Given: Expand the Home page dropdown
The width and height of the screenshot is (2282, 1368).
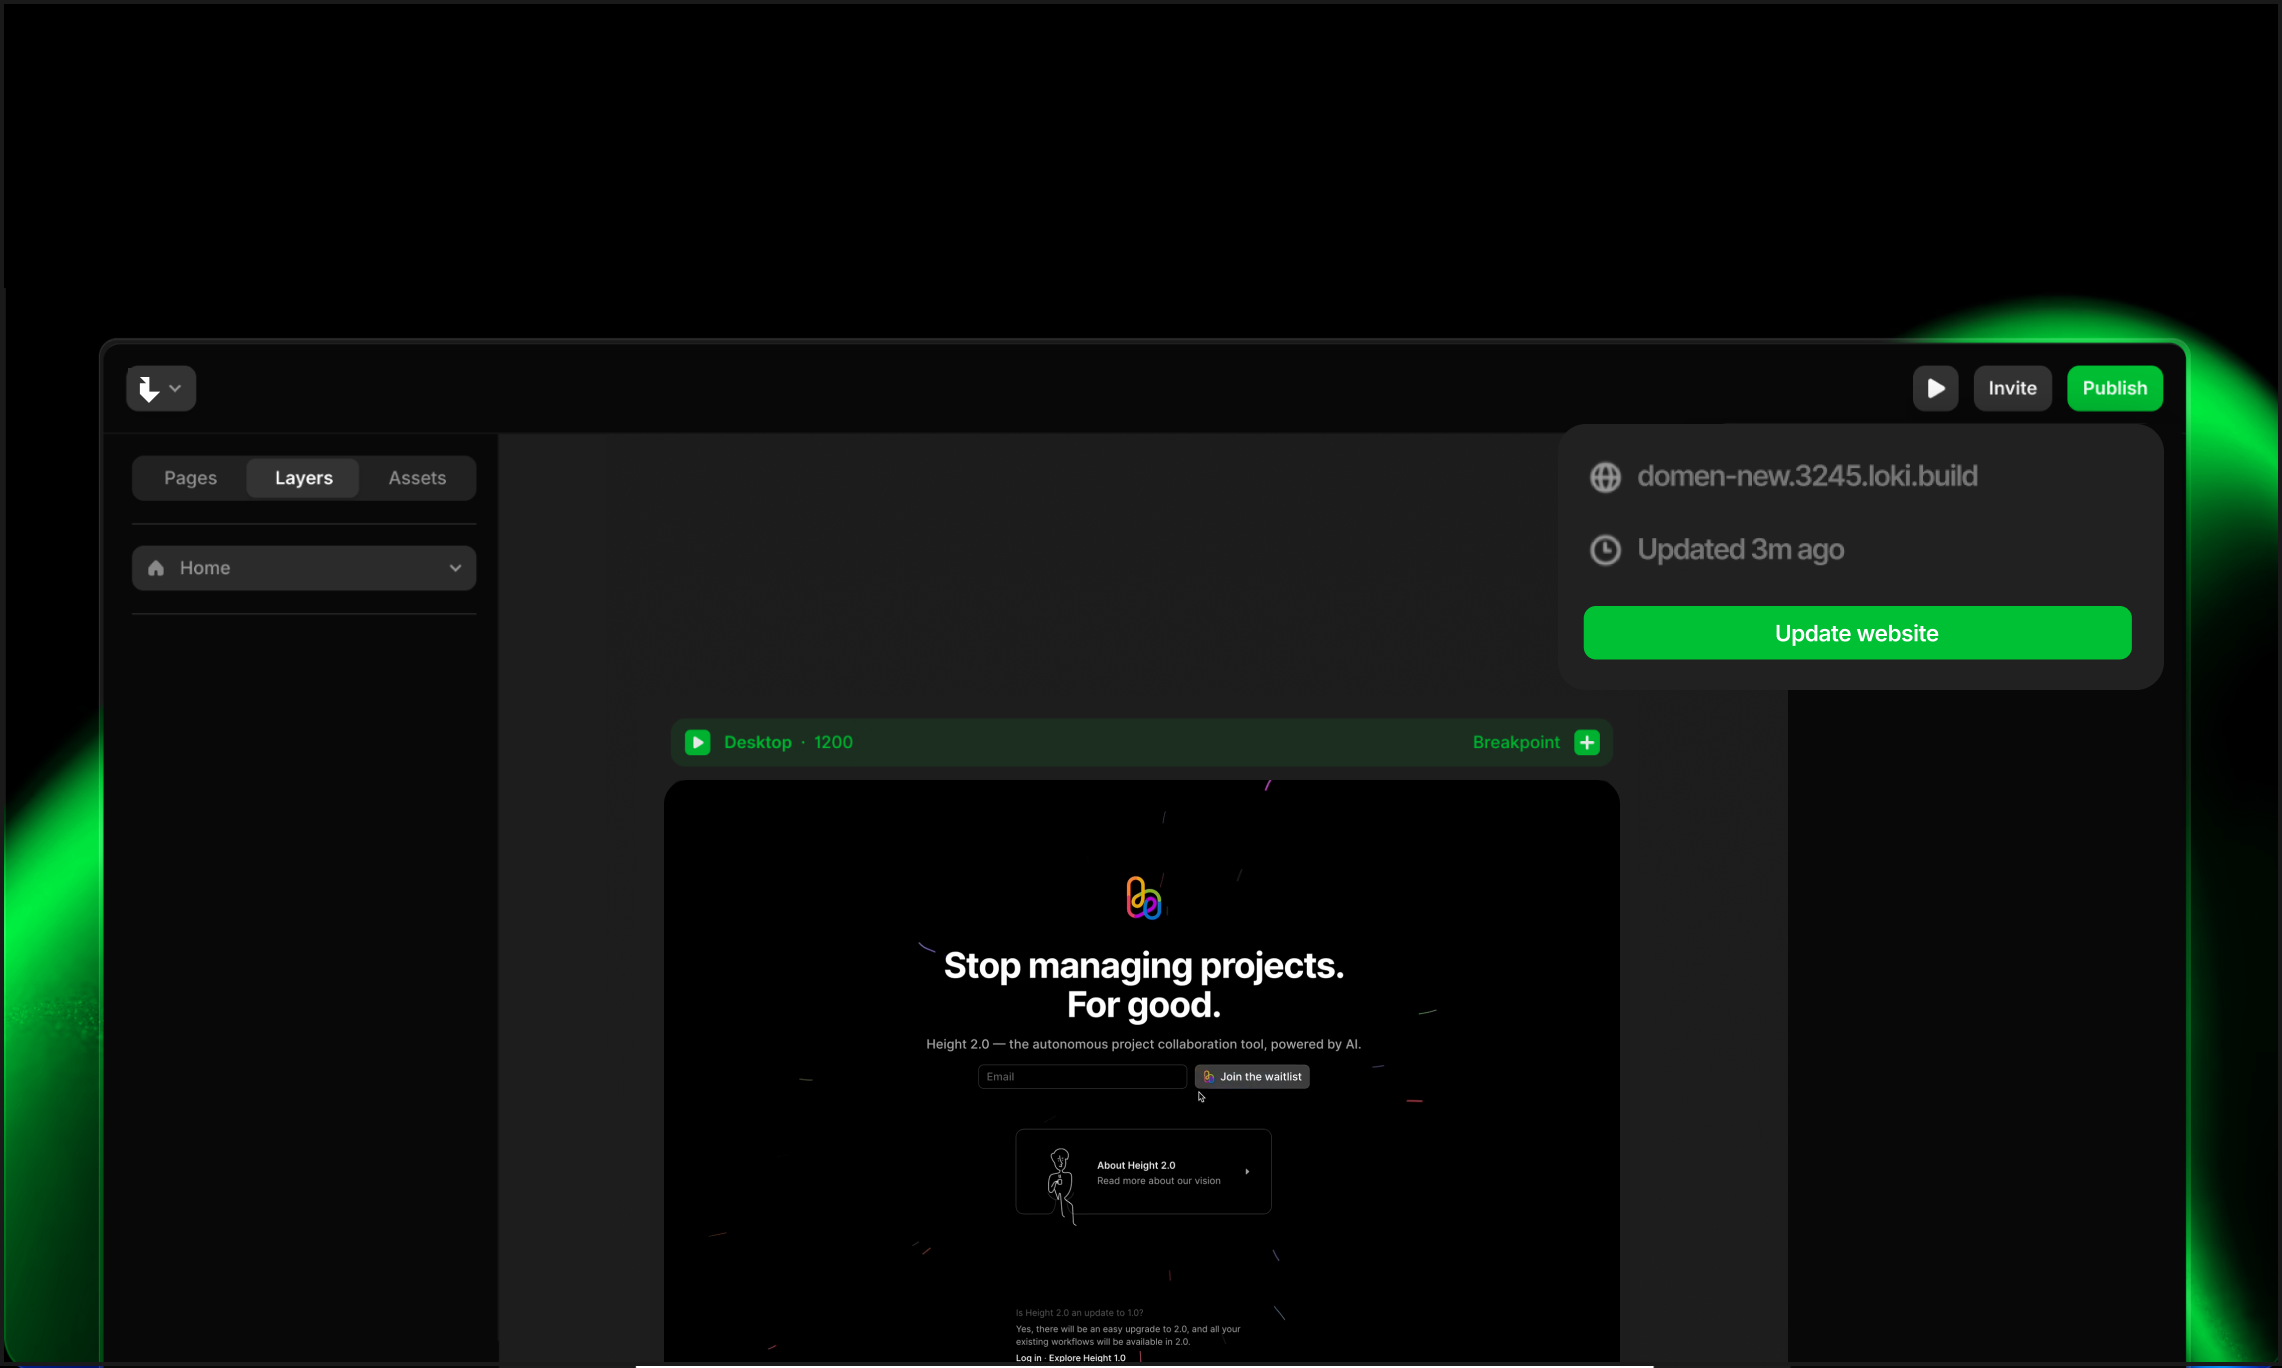Looking at the screenshot, I should pos(304,568).
